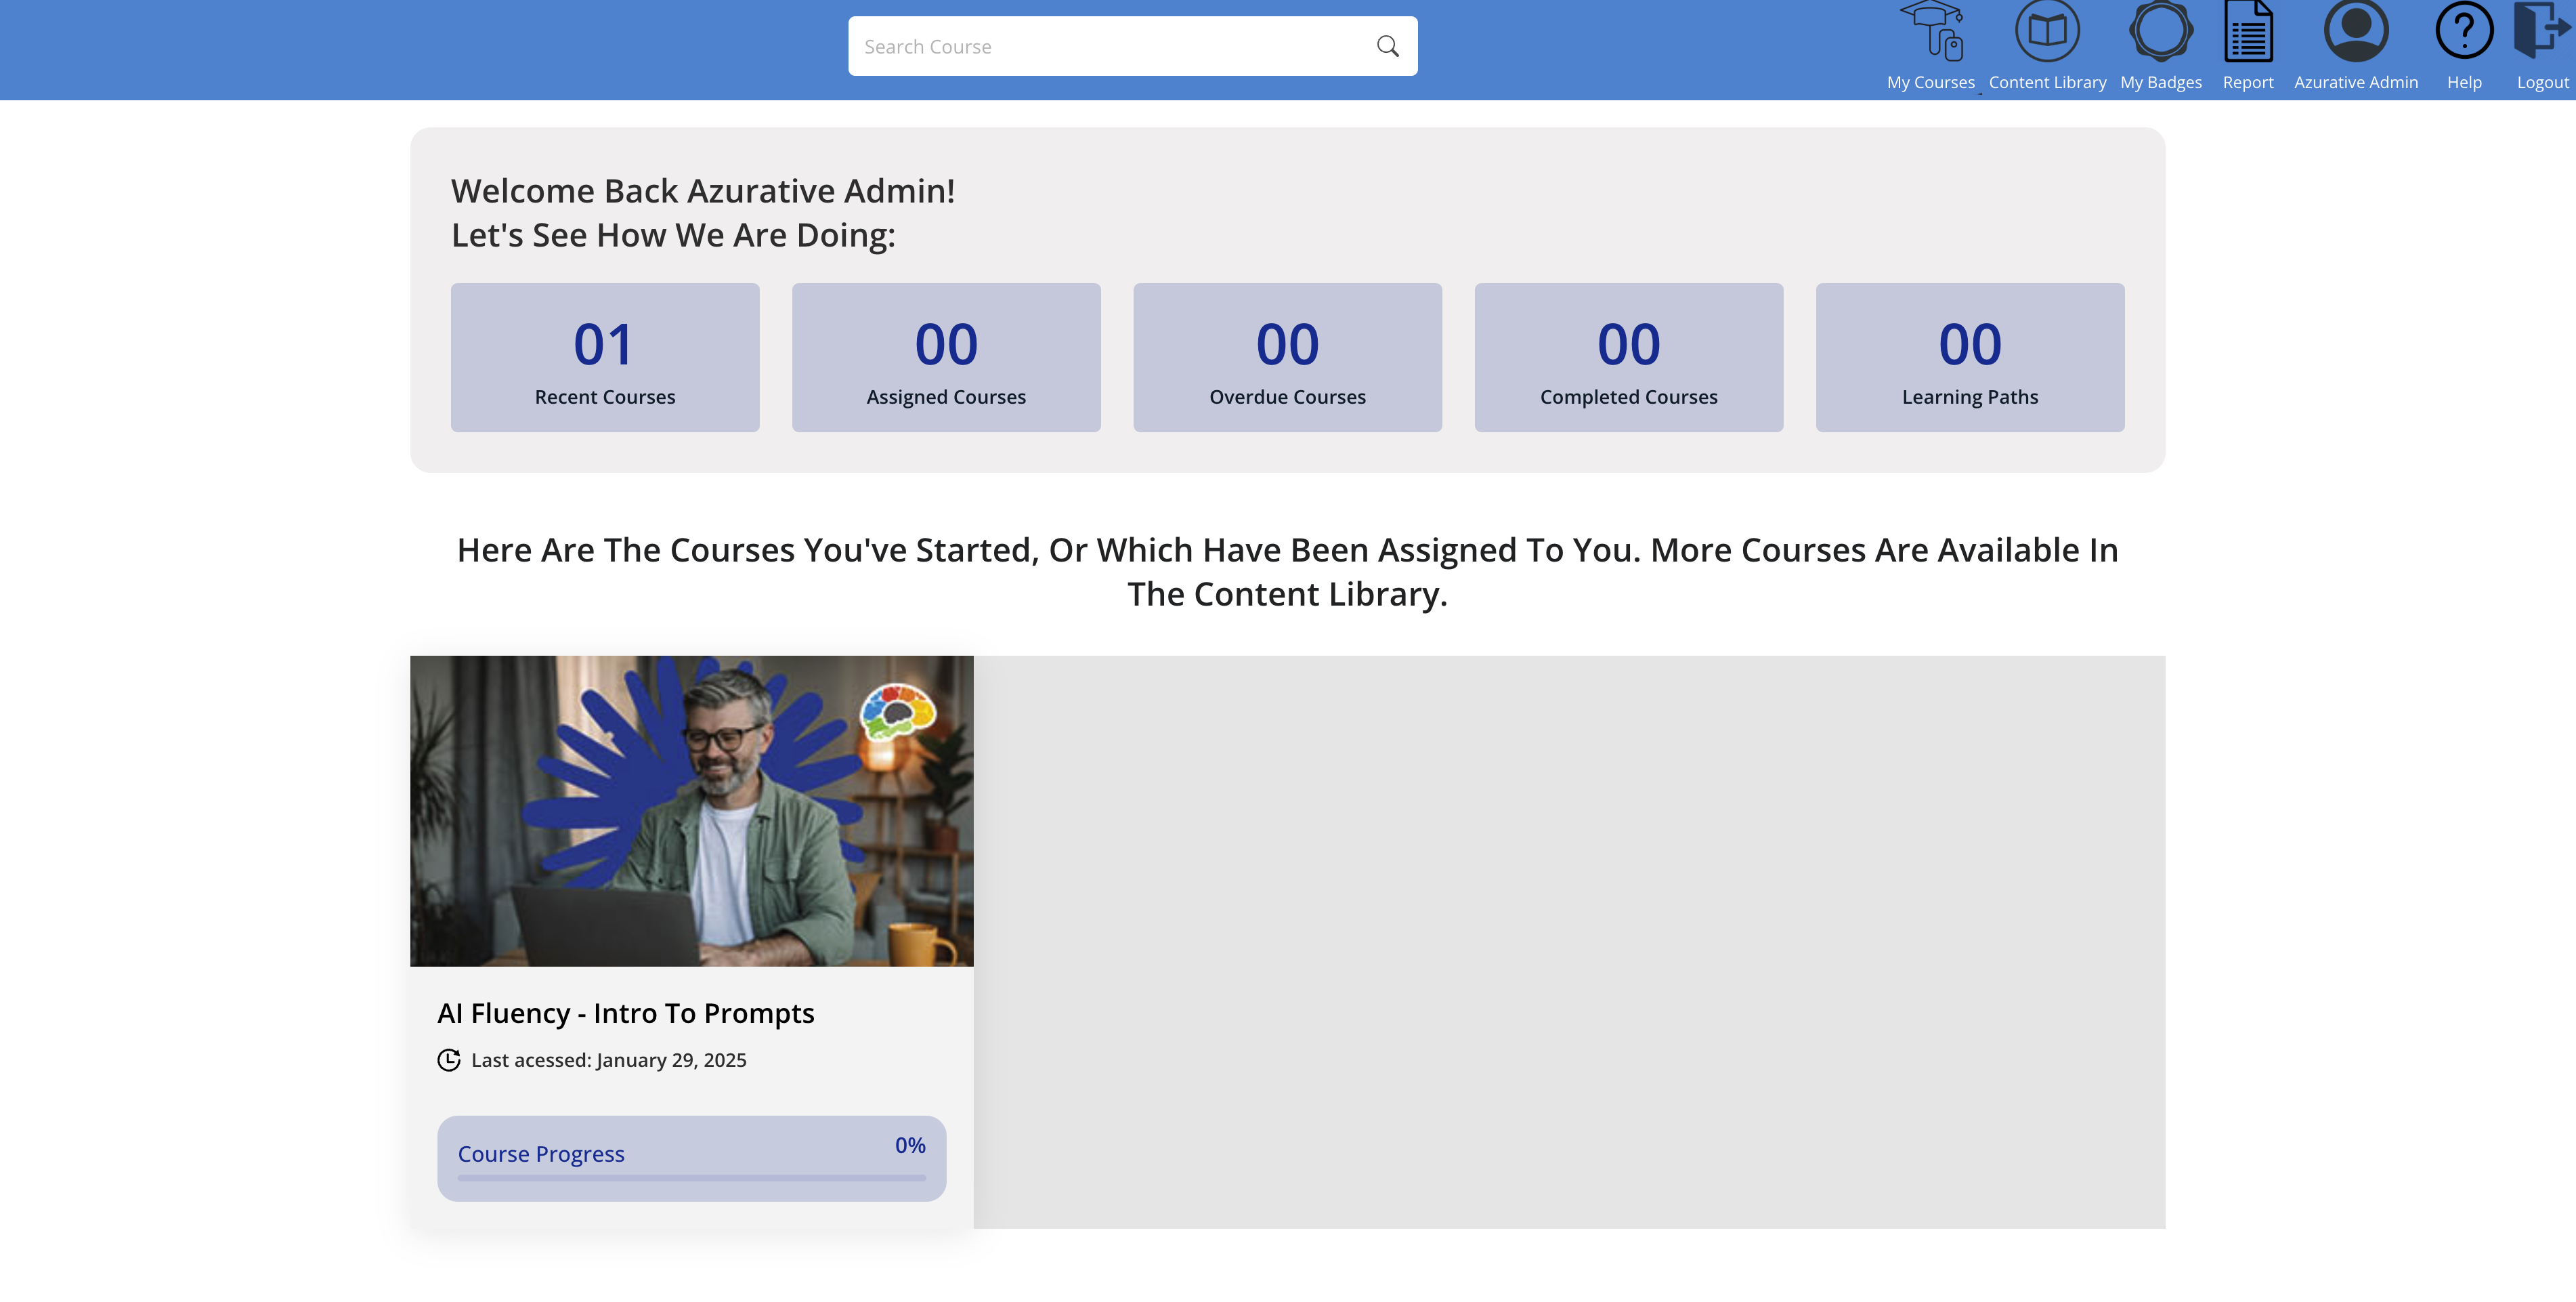Open the Content Library book icon
This screenshot has width=2576, height=1302.
[x=2047, y=31]
